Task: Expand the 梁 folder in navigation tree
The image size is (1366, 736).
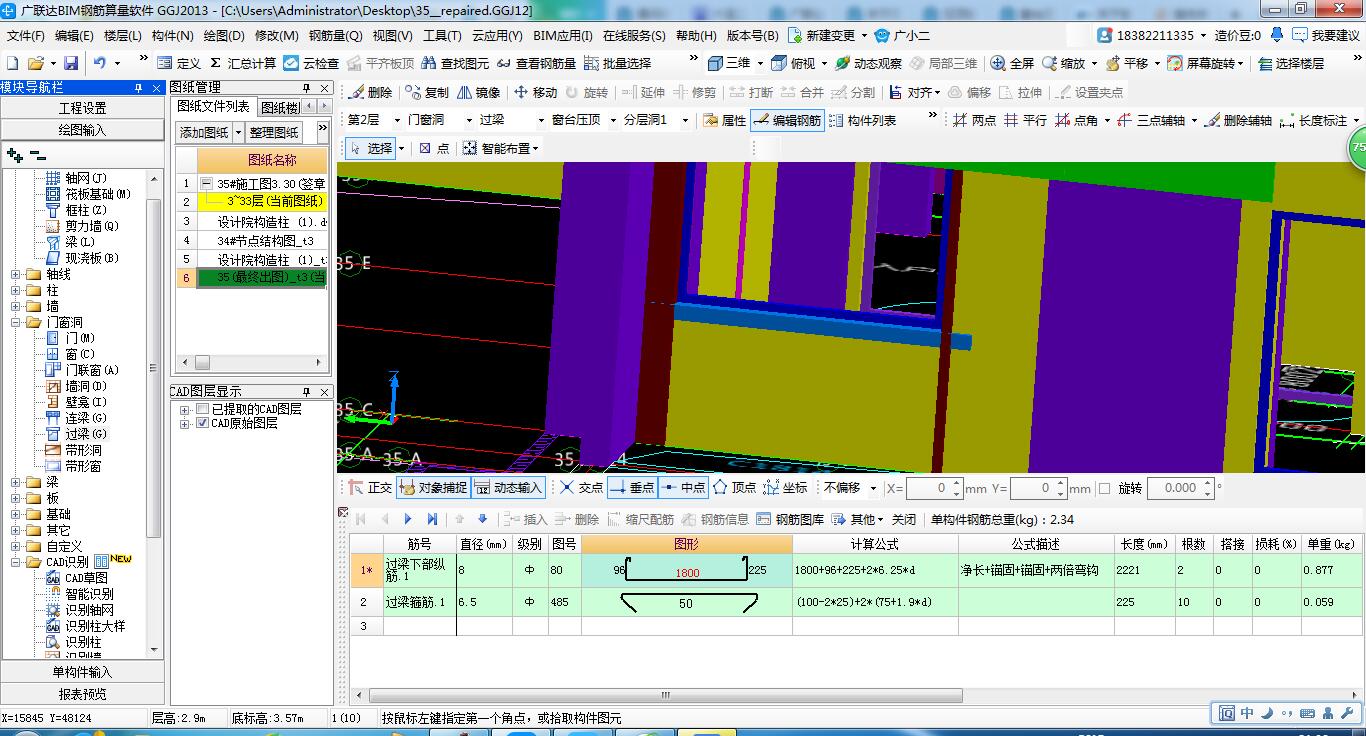Action: [x=16, y=482]
